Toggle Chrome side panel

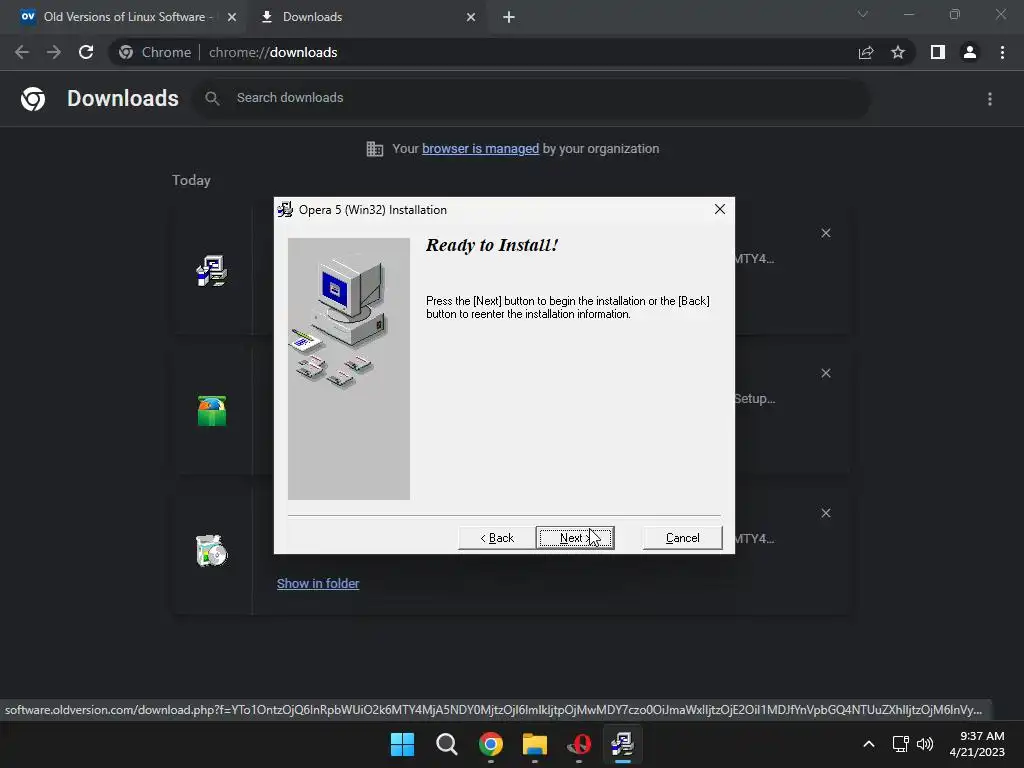(x=938, y=52)
